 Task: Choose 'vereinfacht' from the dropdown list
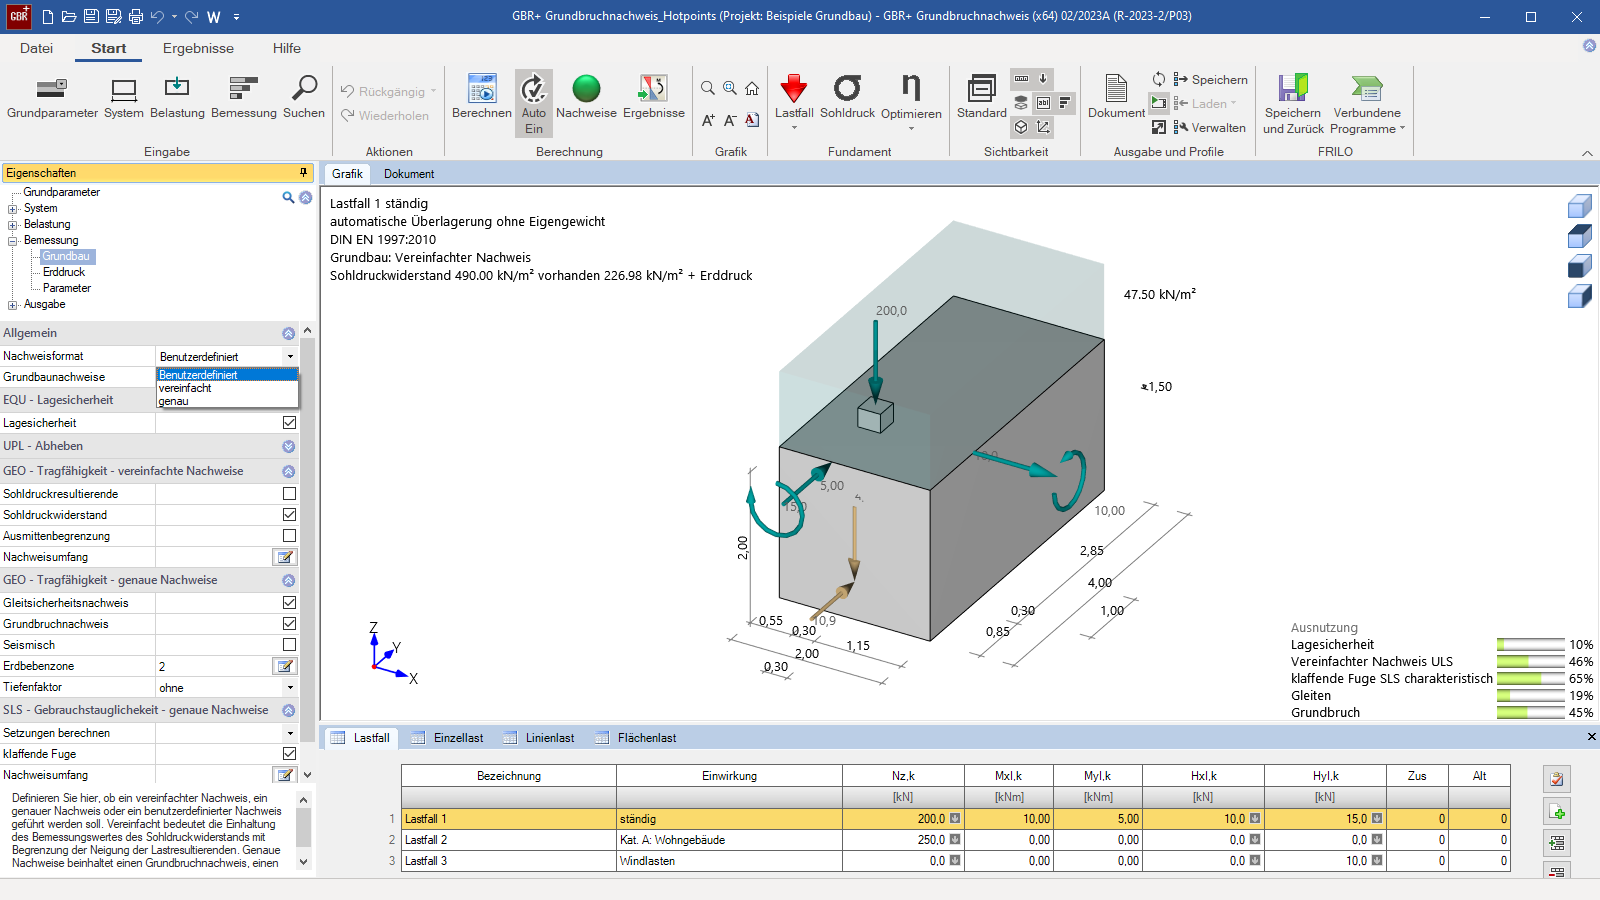(227, 388)
